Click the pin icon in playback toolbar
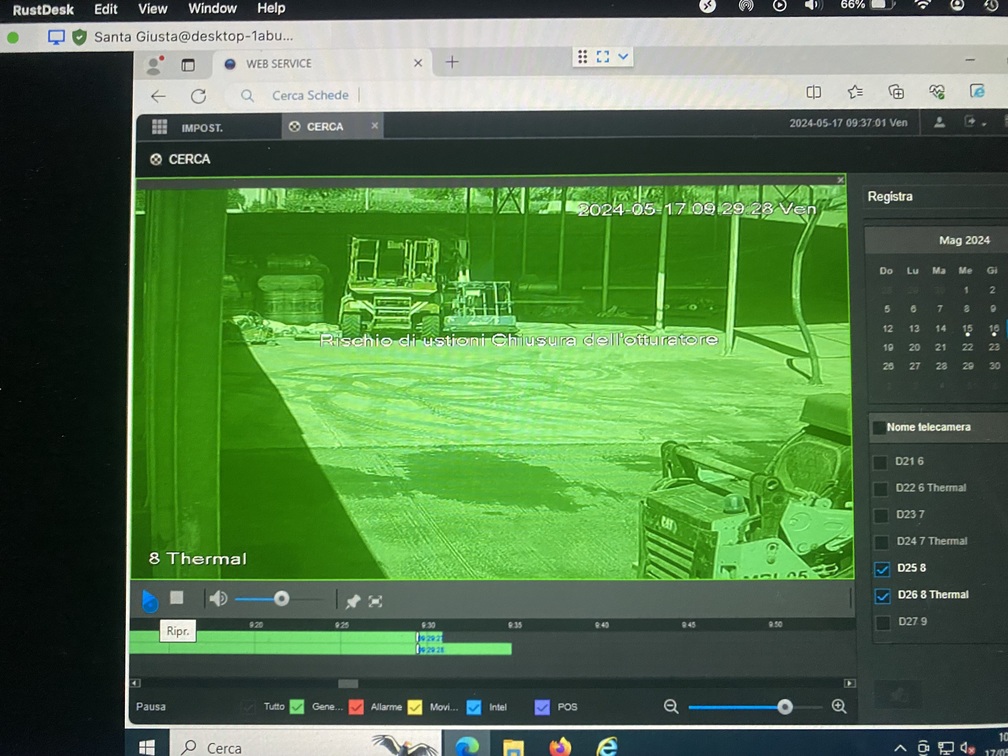Viewport: 1008px width, 756px height. point(352,602)
